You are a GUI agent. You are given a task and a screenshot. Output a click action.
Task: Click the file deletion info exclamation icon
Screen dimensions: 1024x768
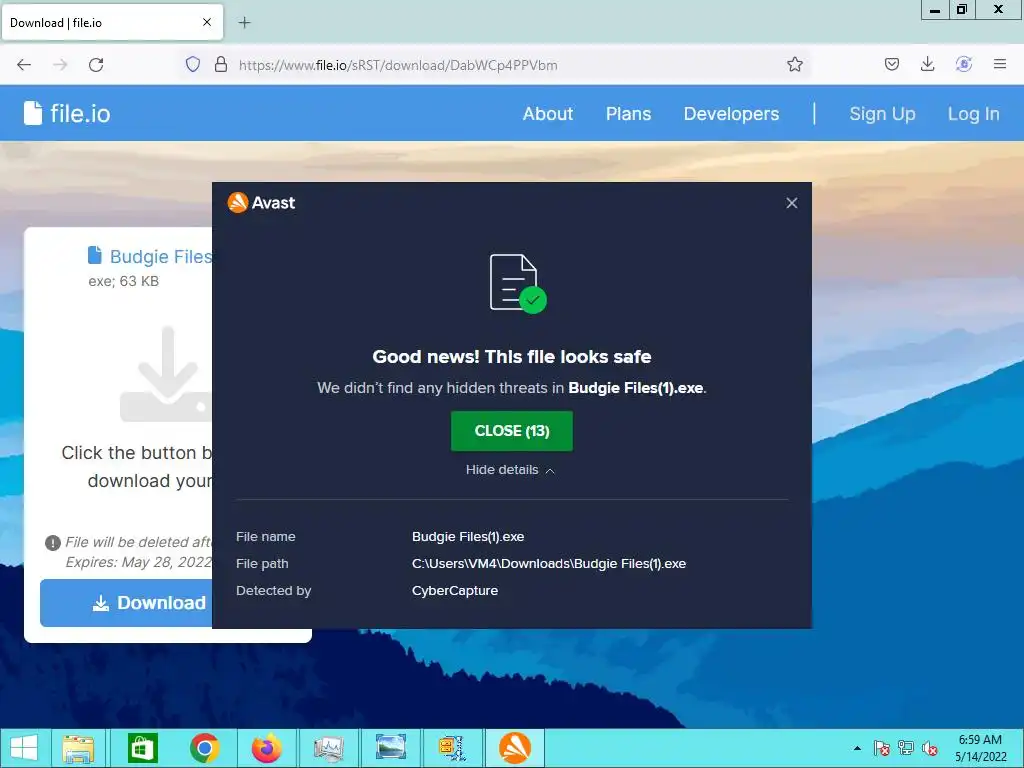[52, 543]
